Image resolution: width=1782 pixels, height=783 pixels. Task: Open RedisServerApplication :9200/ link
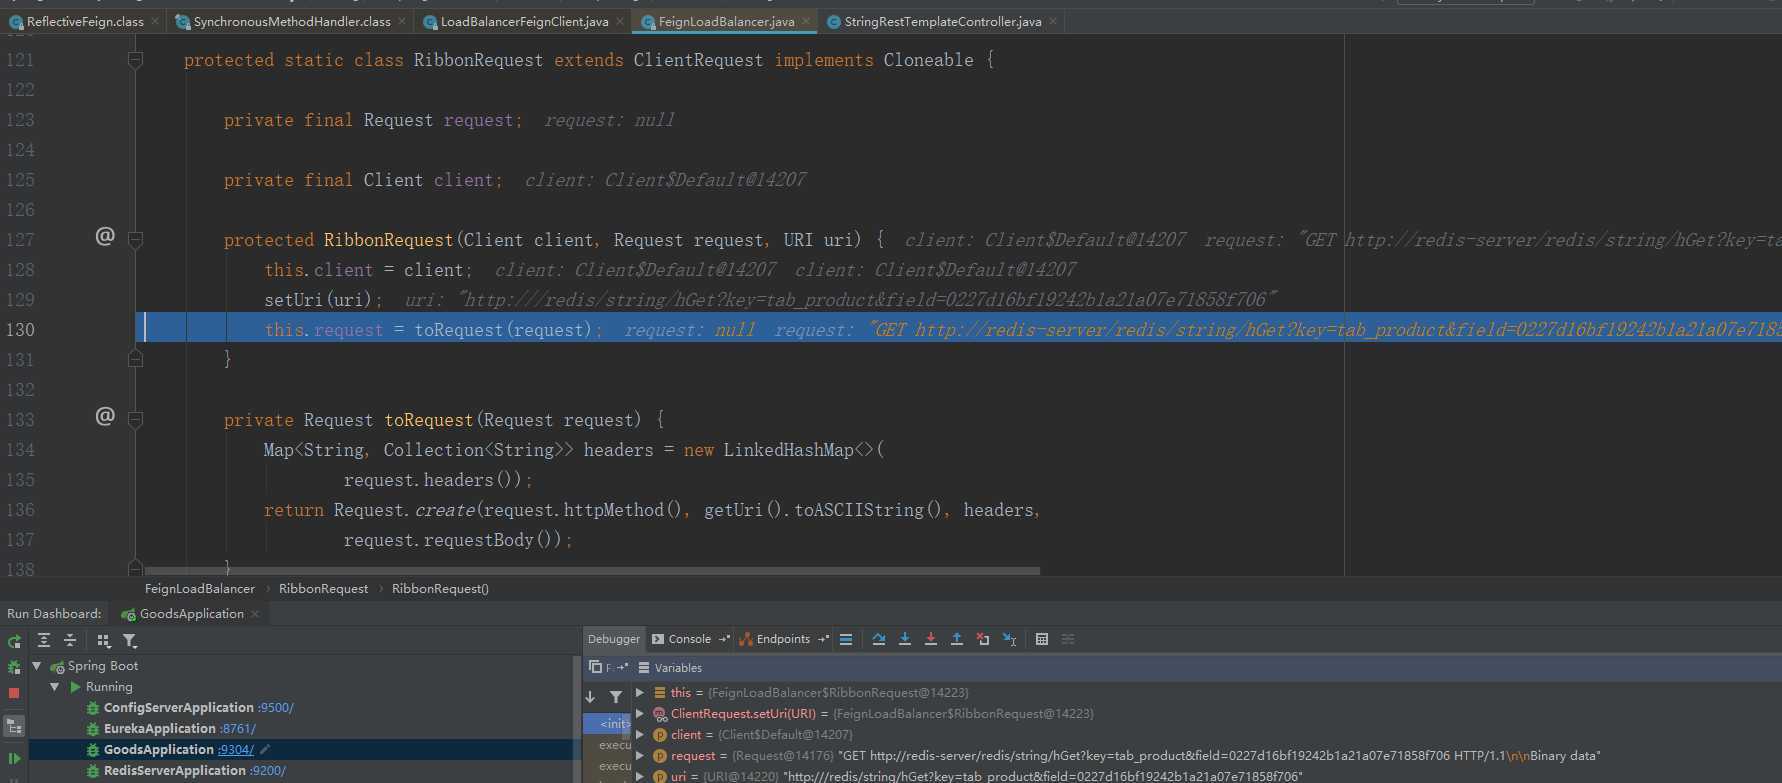268,771
